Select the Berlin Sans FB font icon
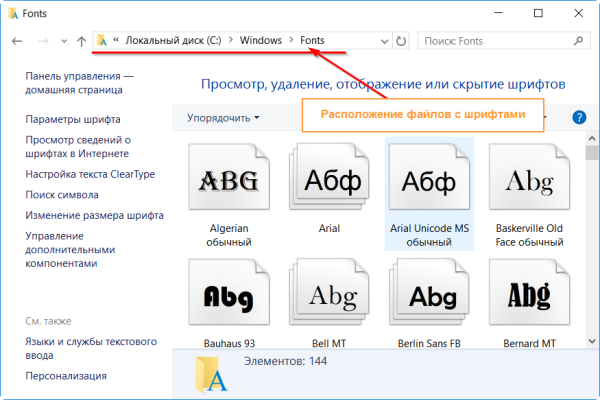This screenshot has height=400, width=600. [429, 292]
